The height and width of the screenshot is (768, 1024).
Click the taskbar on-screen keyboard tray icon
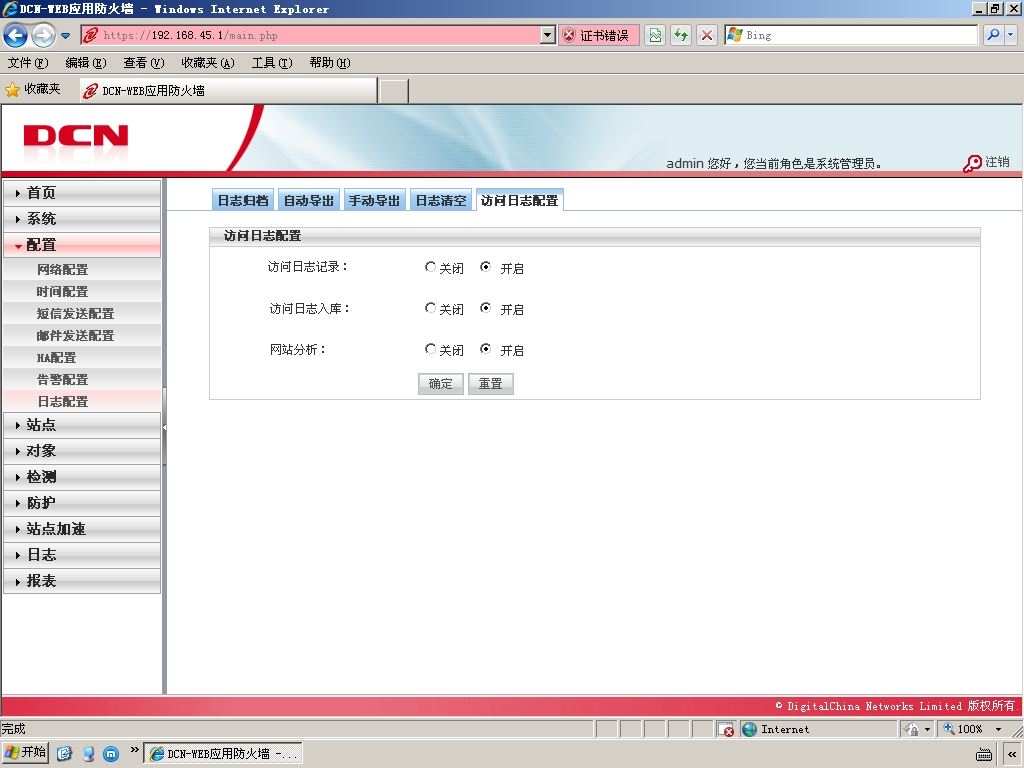click(x=984, y=754)
